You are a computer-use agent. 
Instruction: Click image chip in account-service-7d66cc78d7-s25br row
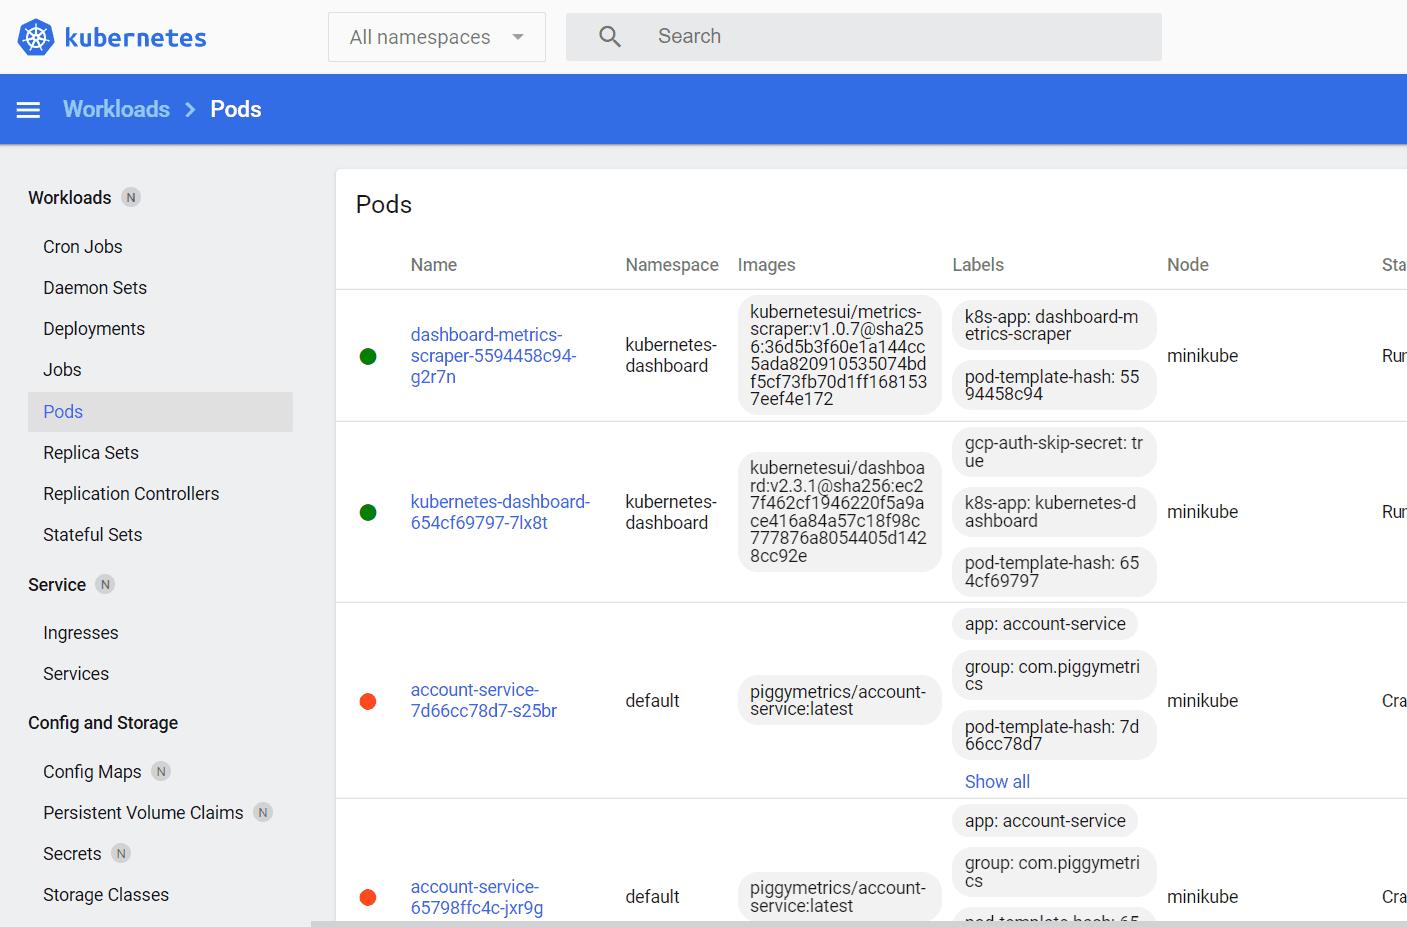click(839, 700)
